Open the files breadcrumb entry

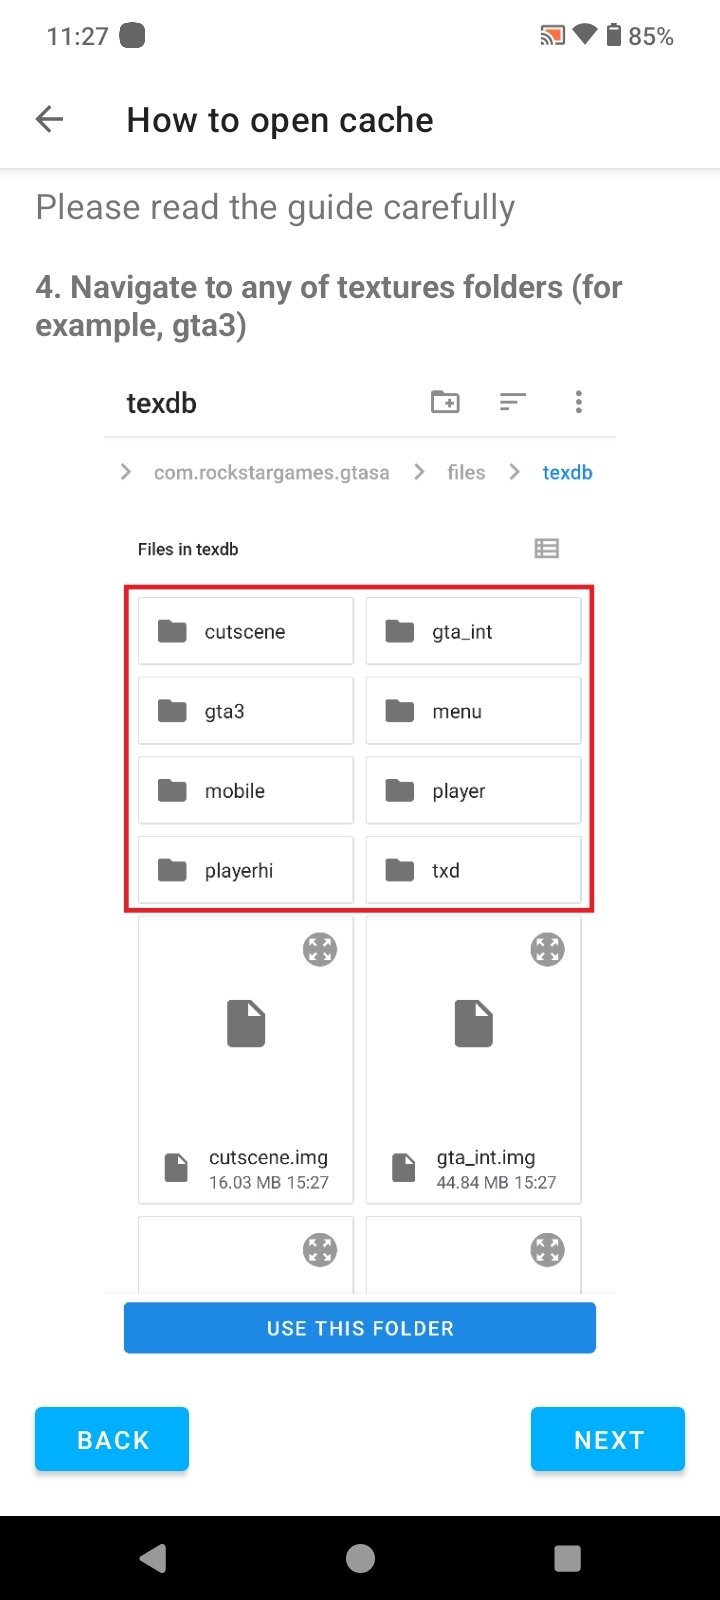tap(465, 472)
